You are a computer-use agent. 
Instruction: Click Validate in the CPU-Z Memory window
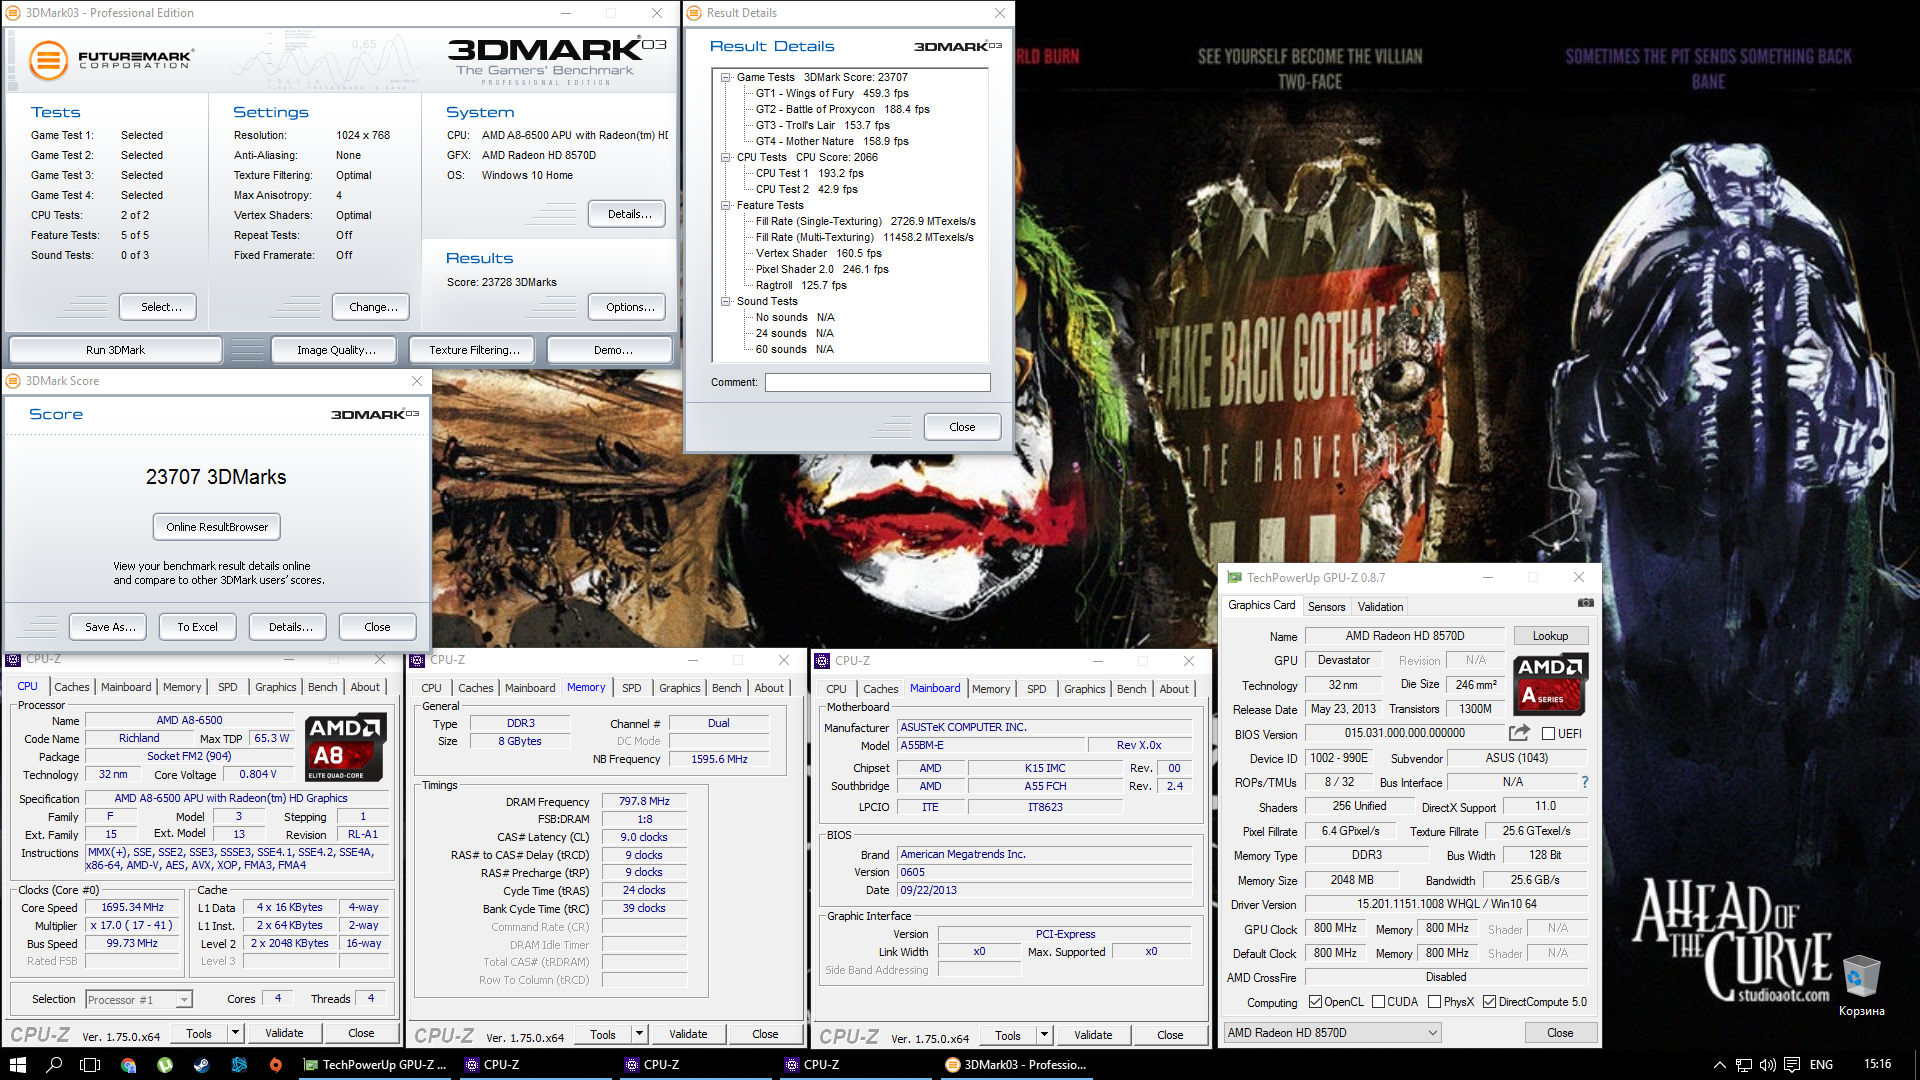[x=688, y=1034]
